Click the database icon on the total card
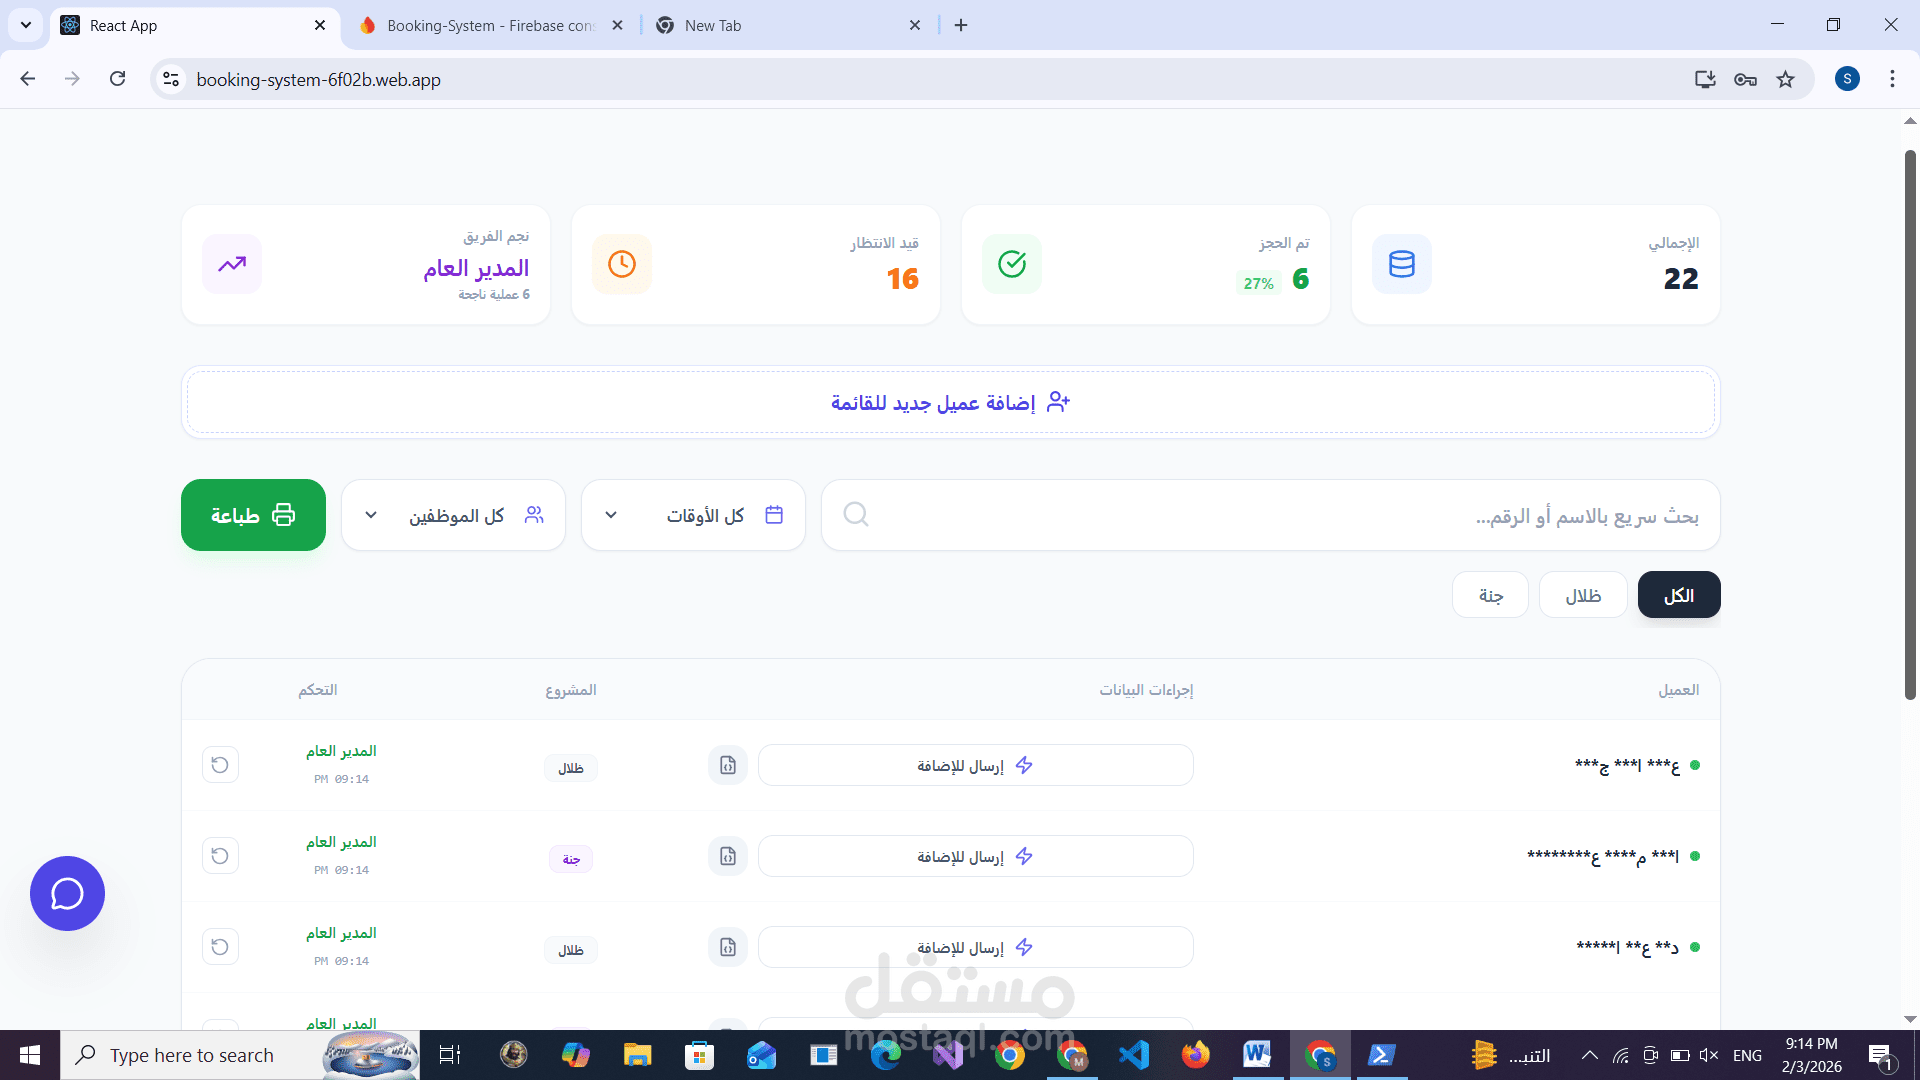 tap(1402, 264)
